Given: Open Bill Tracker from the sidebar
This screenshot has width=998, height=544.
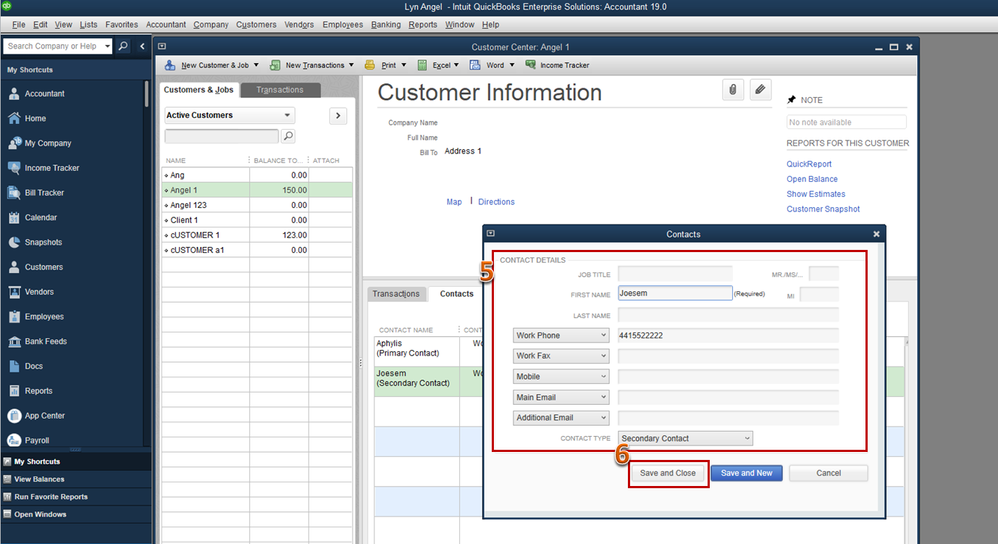Looking at the screenshot, I should [x=14, y=193].
